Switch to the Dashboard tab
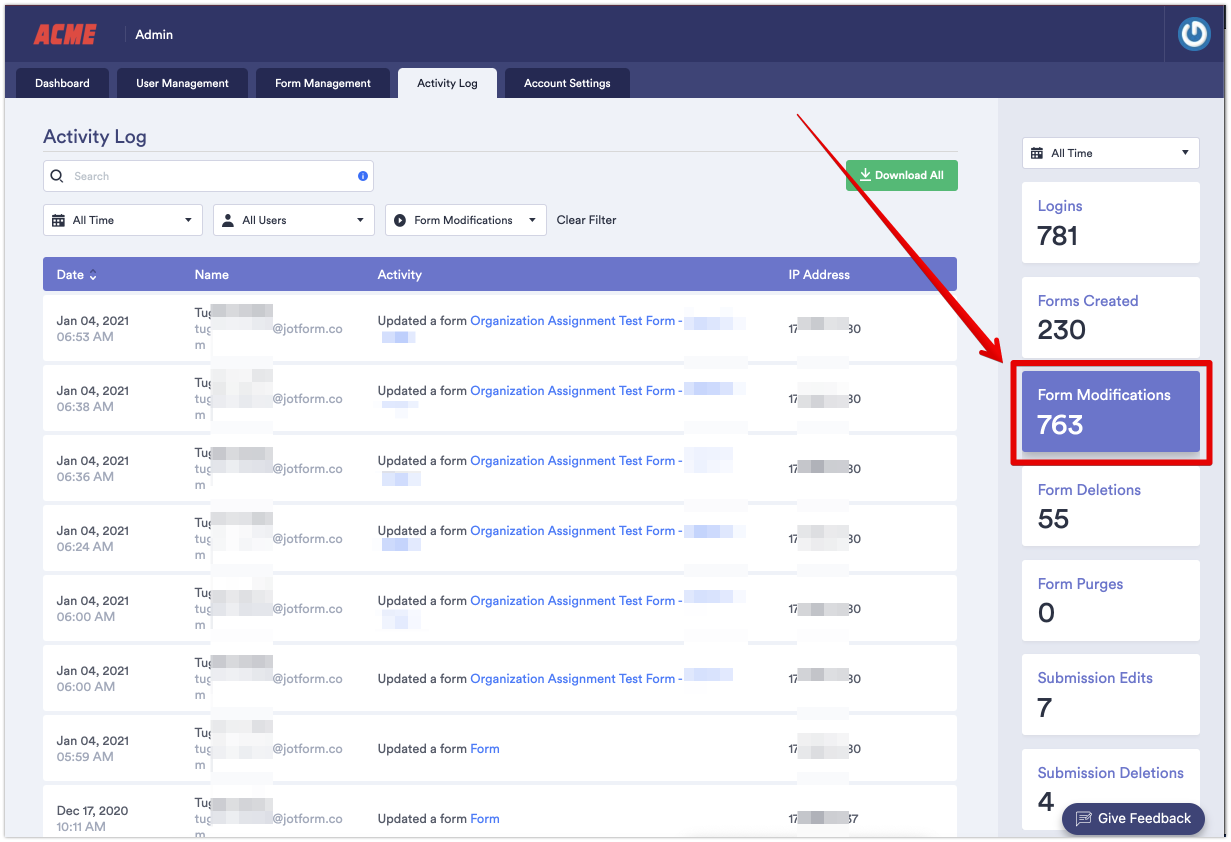 [62, 83]
